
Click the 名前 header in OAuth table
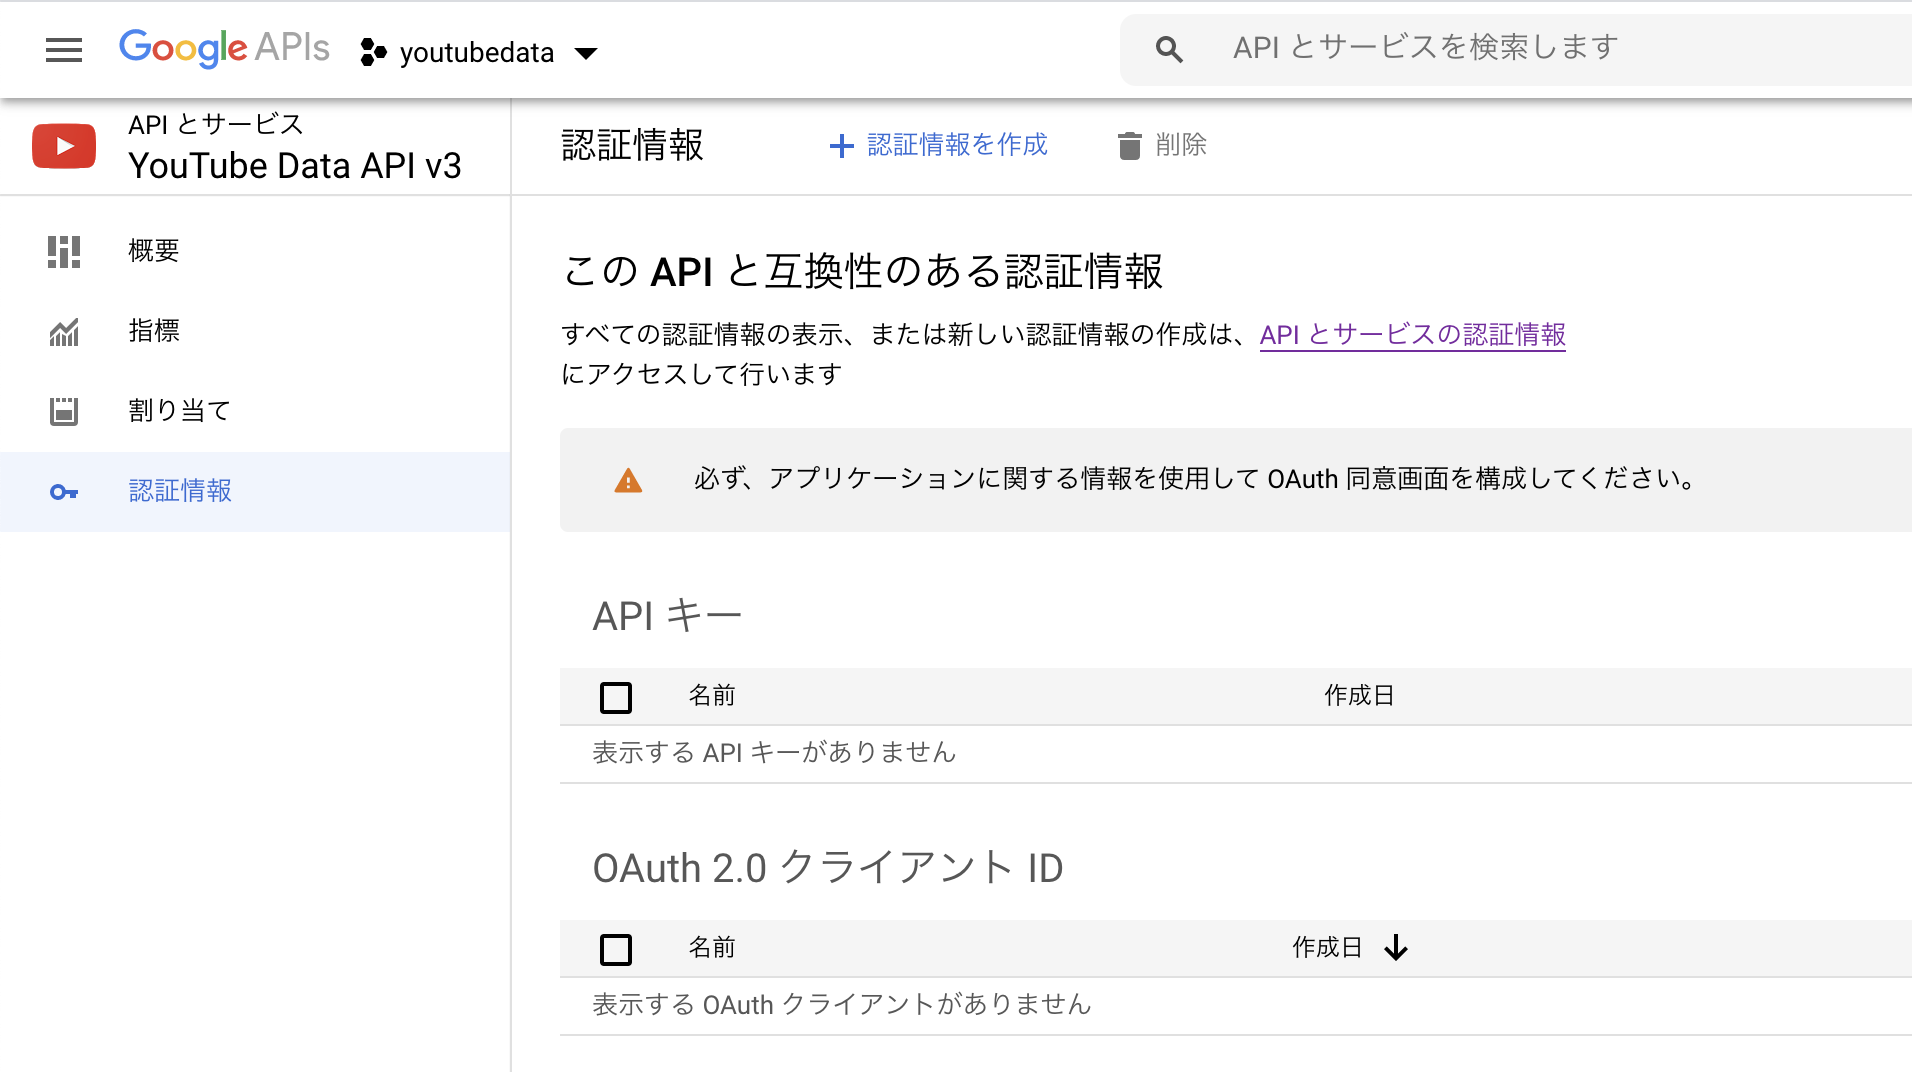tap(712, 948)
